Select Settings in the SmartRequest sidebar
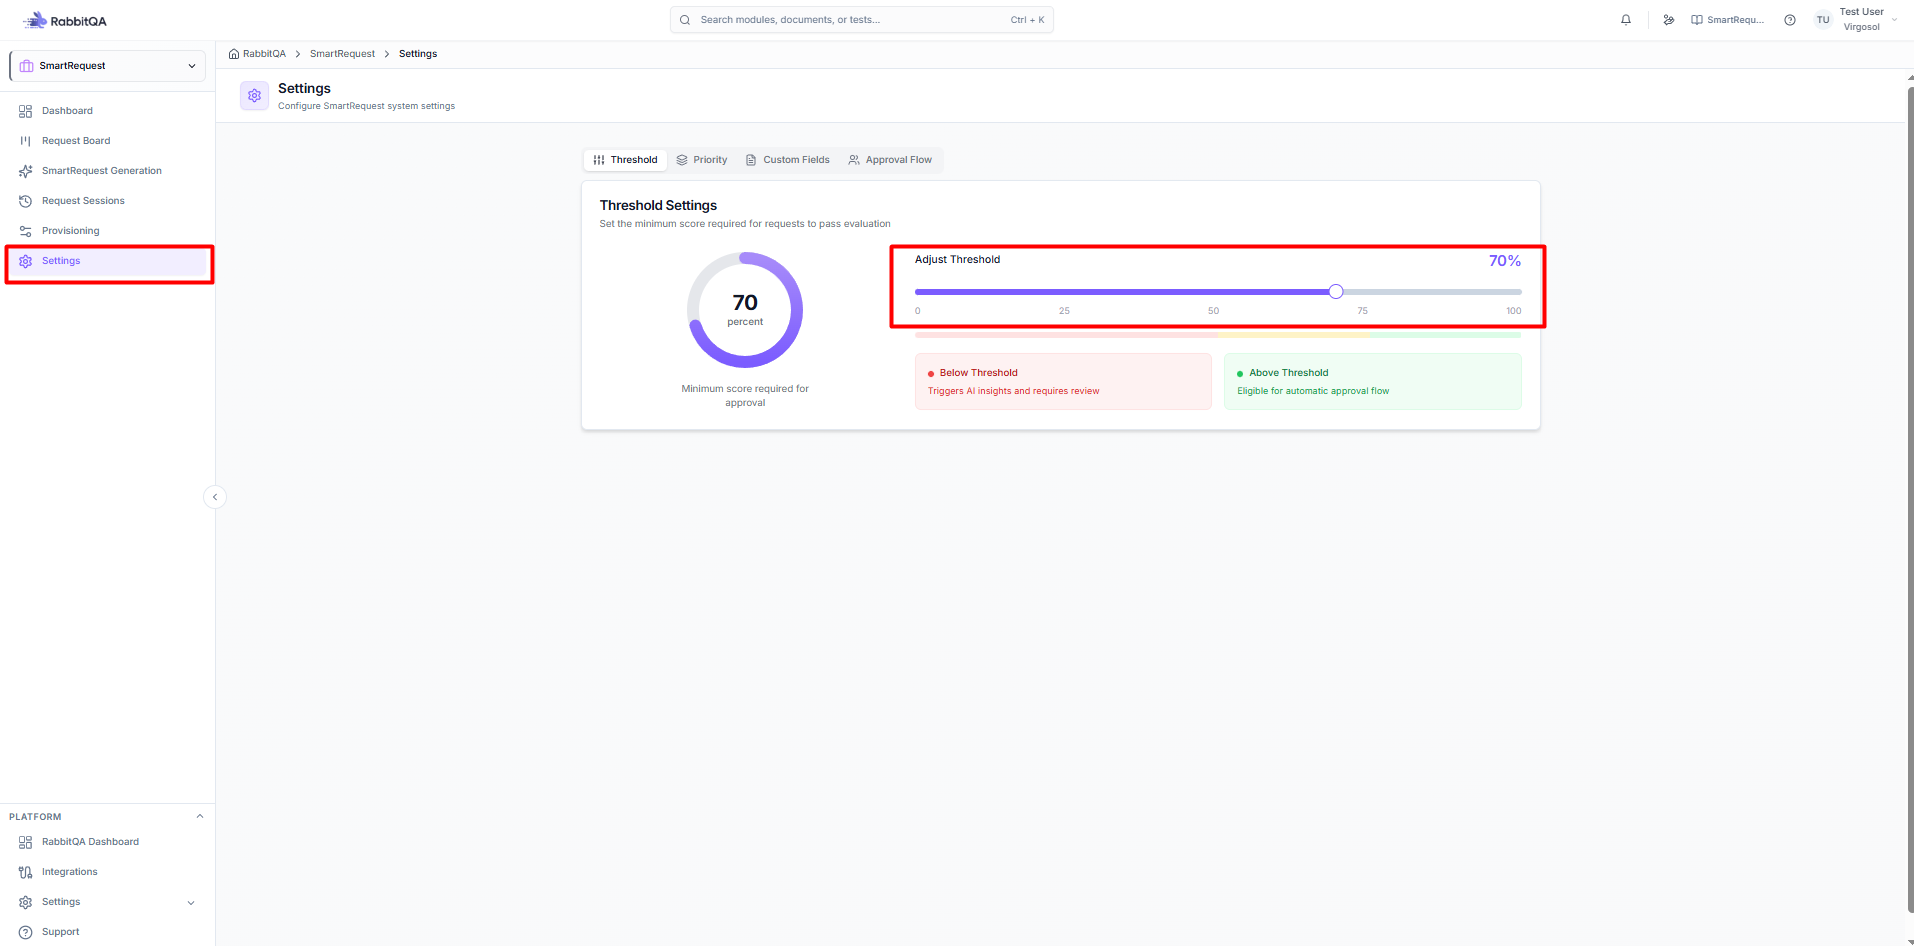The image size is (1914, 946). coord(108,261)
